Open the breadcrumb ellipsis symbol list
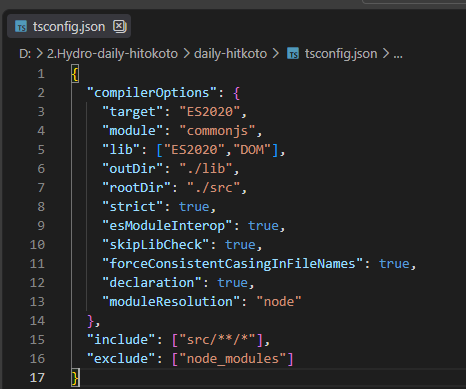Viewport: 466px width, 389px height. coord(398,54)
